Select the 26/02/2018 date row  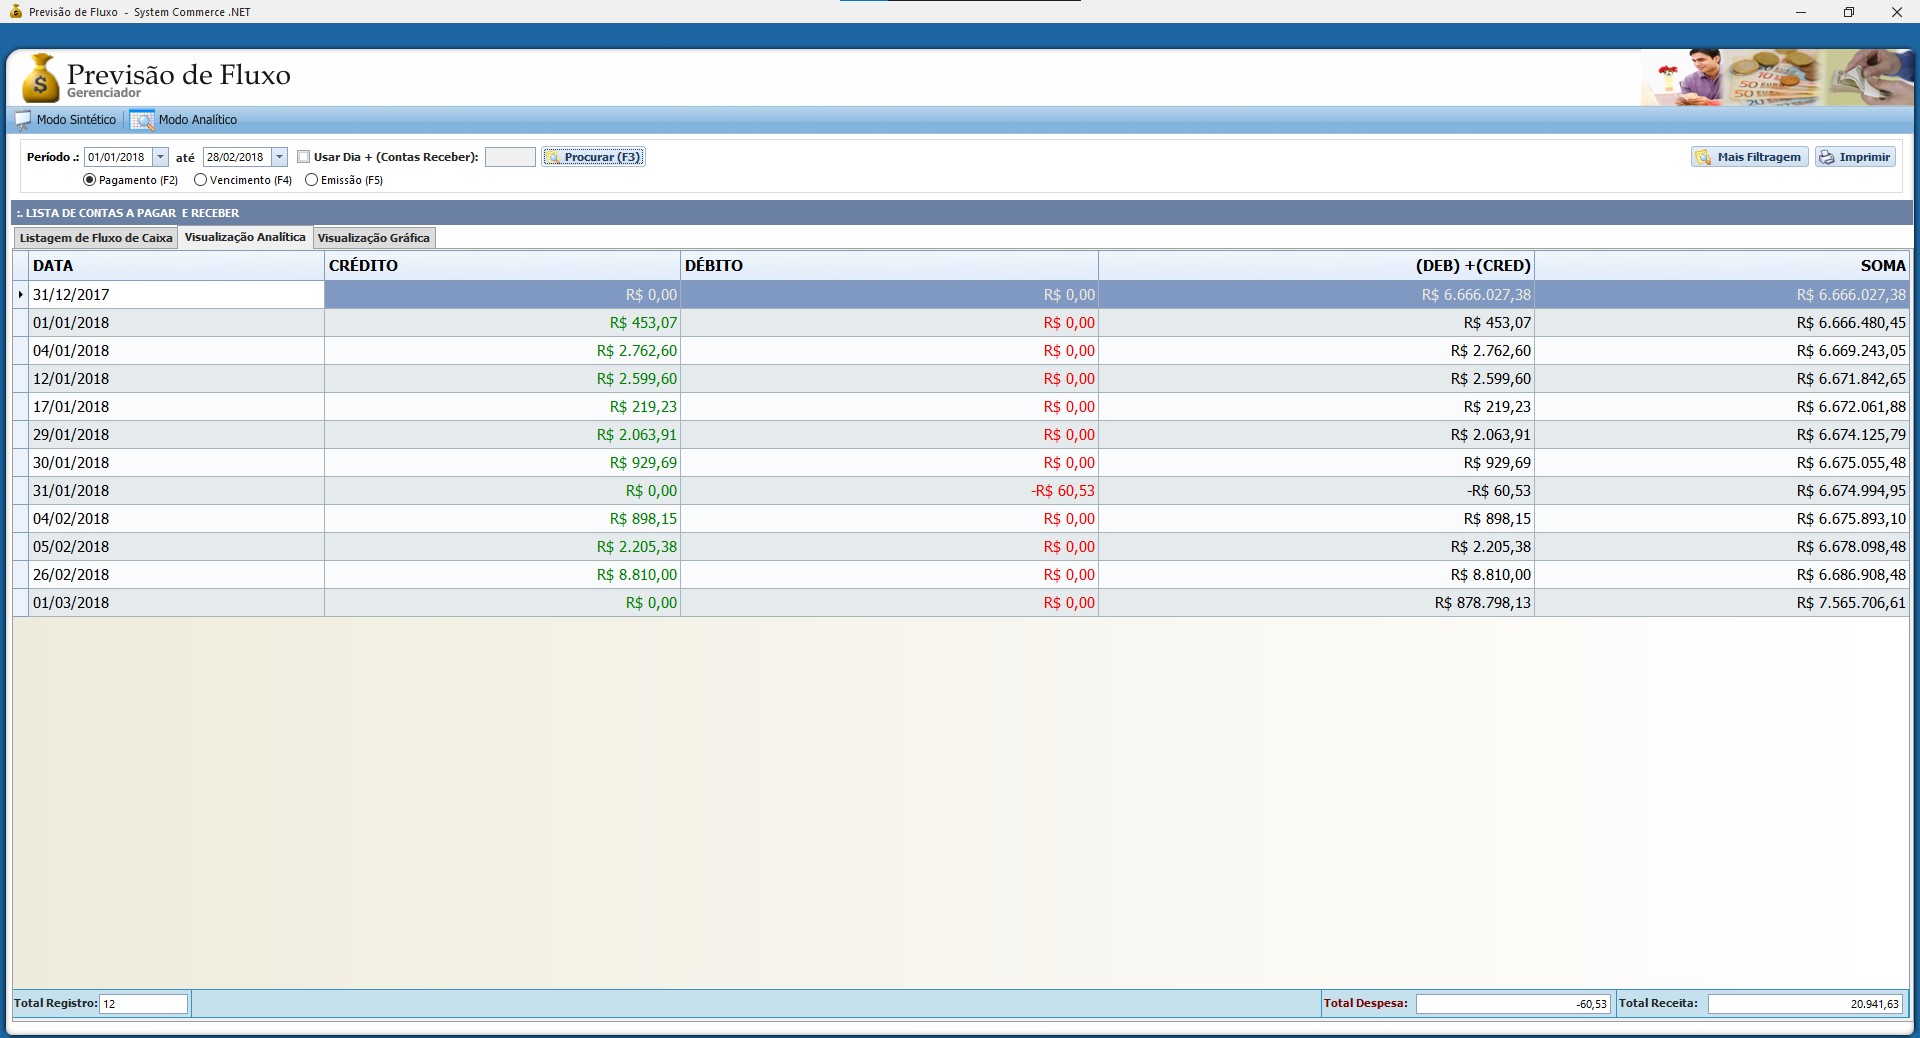(x=170, y=575)
